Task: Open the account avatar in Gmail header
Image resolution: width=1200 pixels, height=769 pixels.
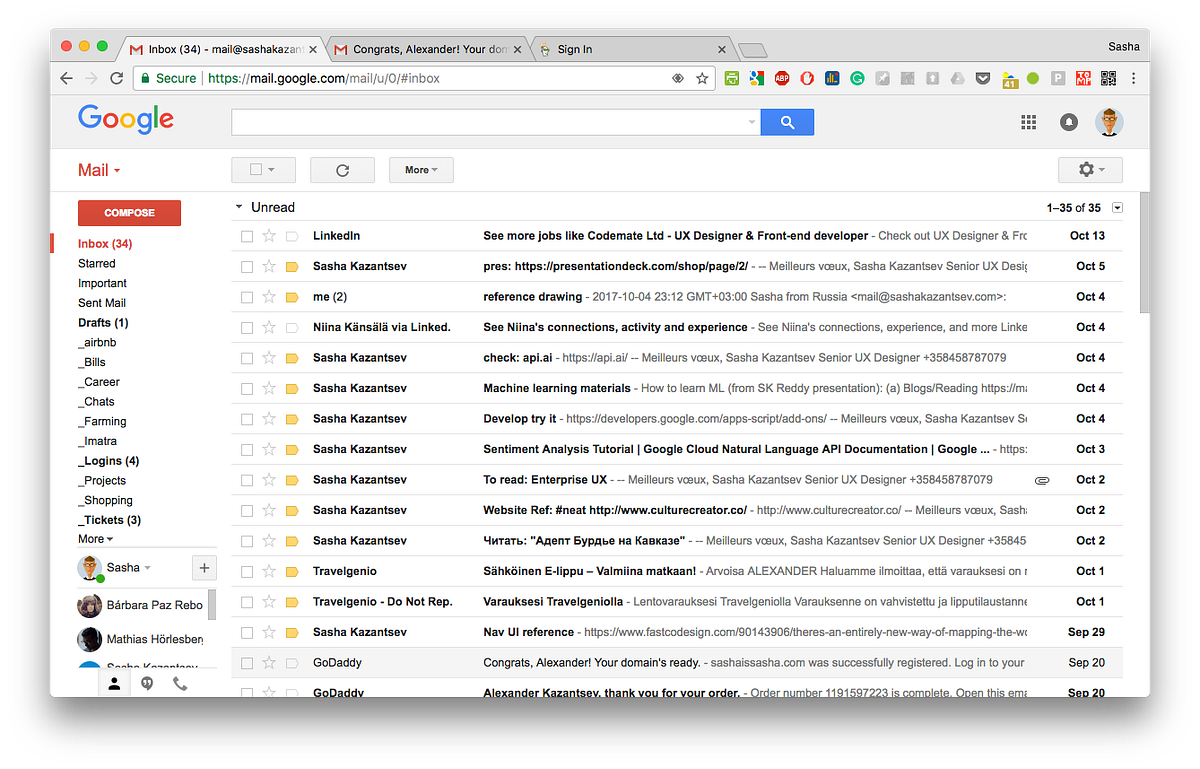Action: [1109, 122]
